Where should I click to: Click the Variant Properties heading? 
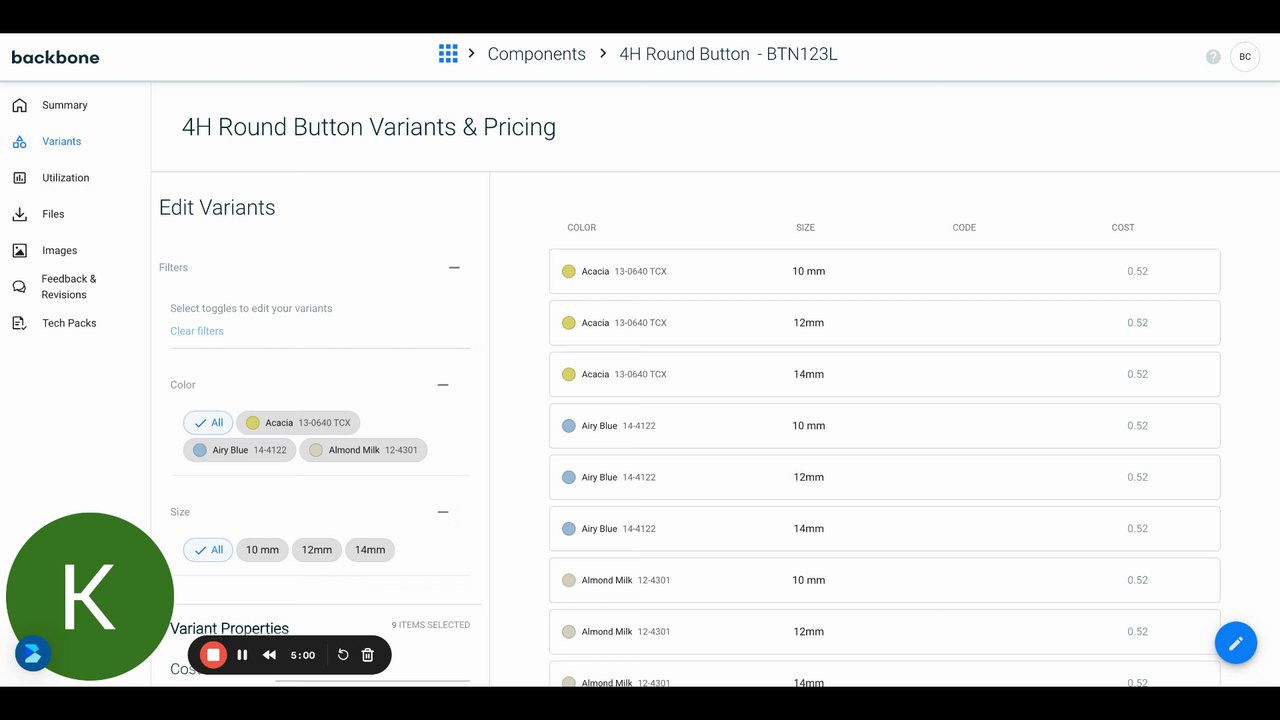click(230, 628)
